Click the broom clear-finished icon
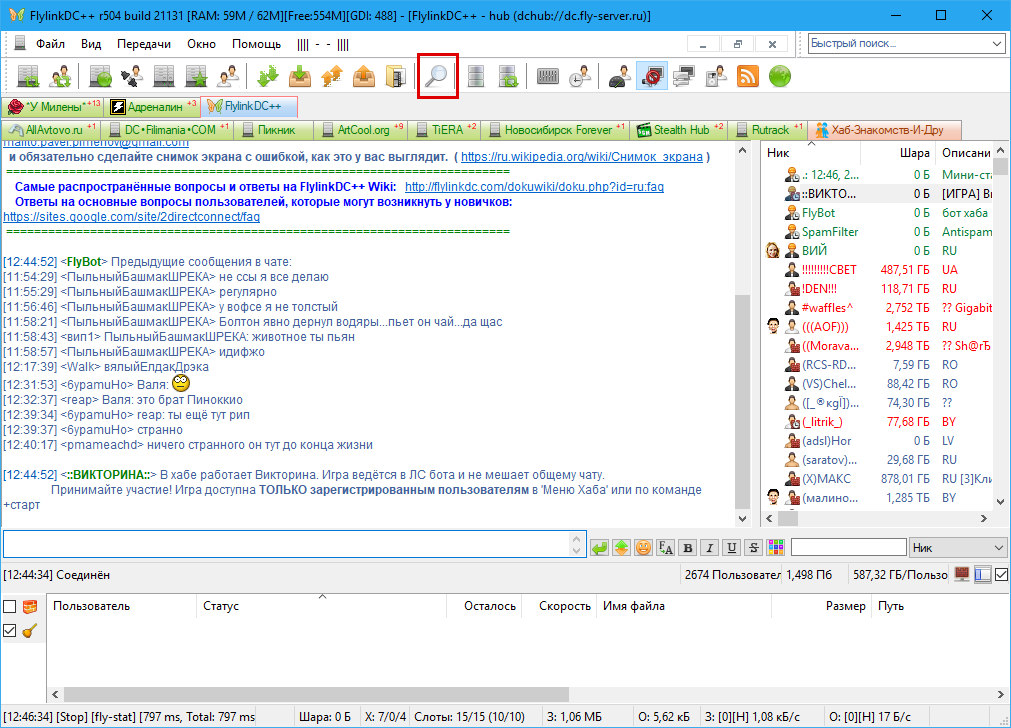1011x728 pixels. tap(30, 631)
